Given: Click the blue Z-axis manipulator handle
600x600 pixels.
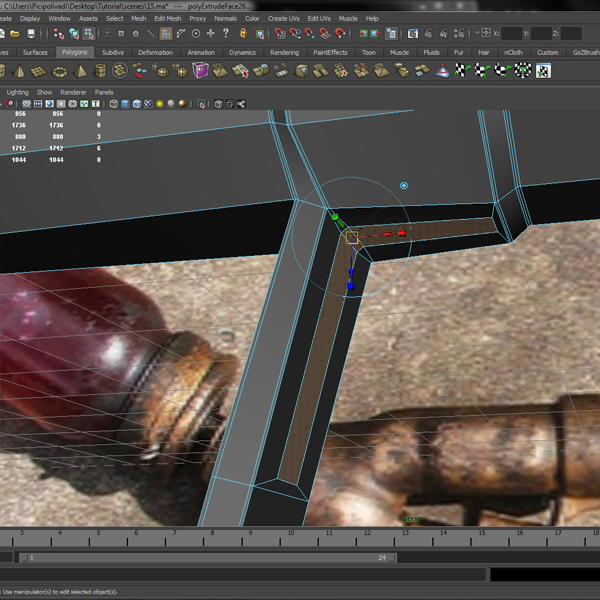Looking at the screenshot, I should point(350,286).
